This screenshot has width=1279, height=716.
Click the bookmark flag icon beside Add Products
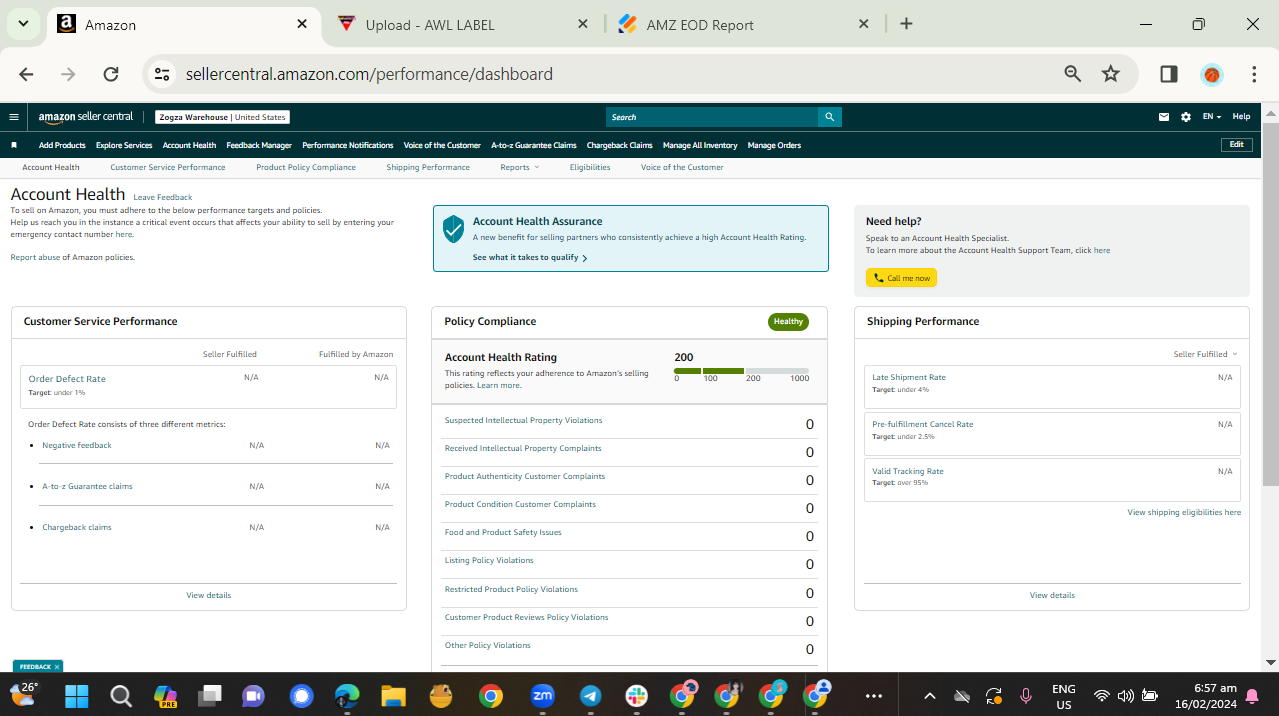[14, 145]
